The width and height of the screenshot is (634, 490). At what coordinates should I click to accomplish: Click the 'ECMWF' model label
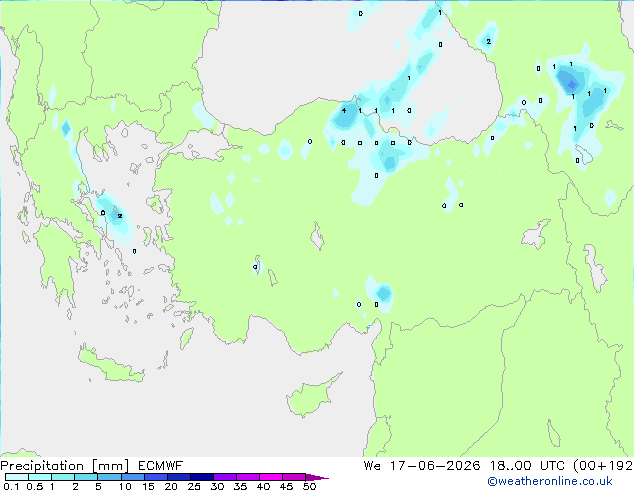pos(161,466)
